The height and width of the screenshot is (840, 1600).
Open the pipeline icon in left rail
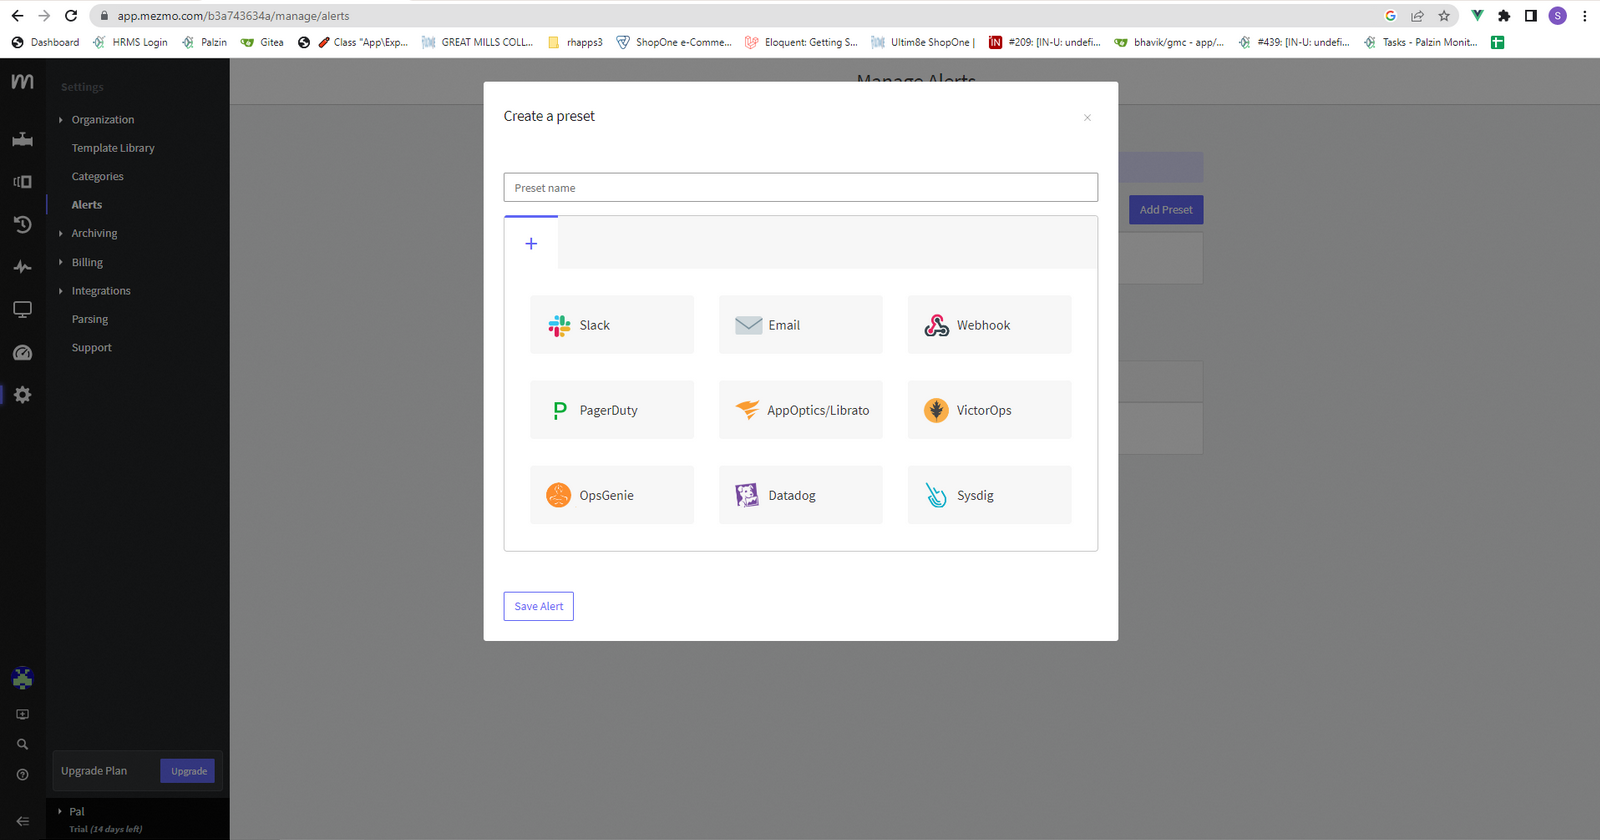click(x=22, y=140)
